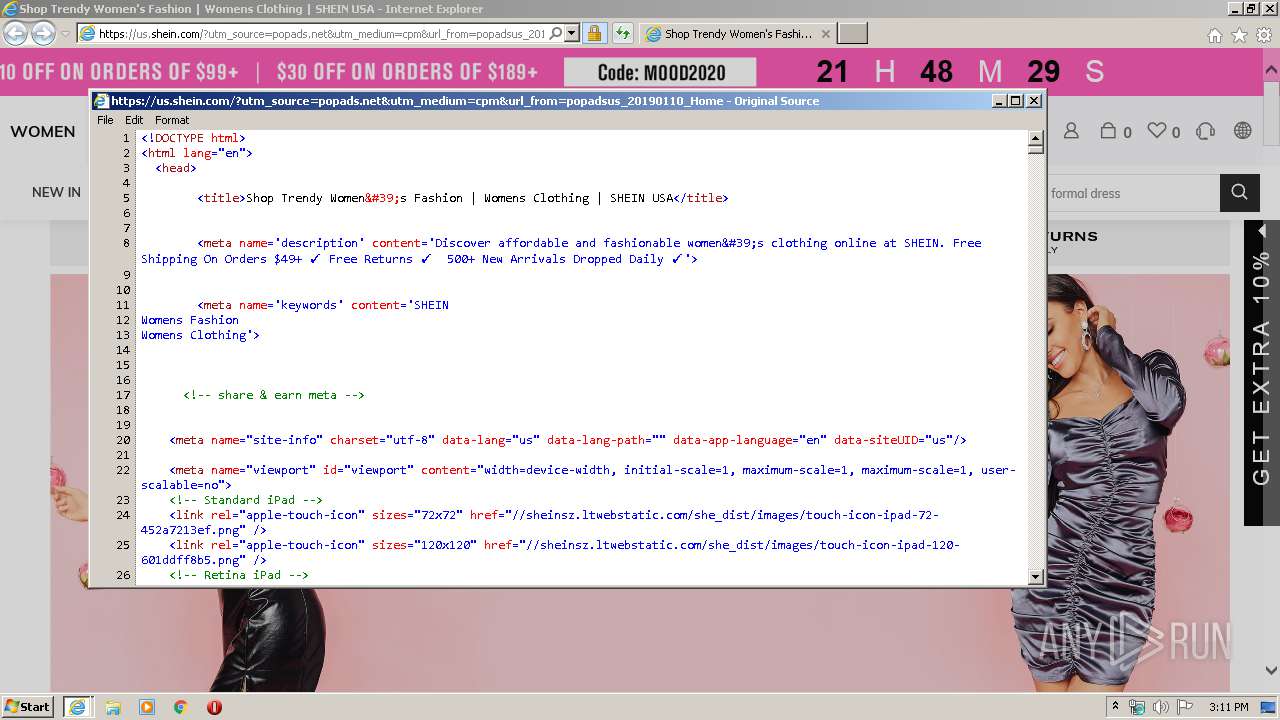Click the 'Retina iPad' comment line

(x=239, y=575)
